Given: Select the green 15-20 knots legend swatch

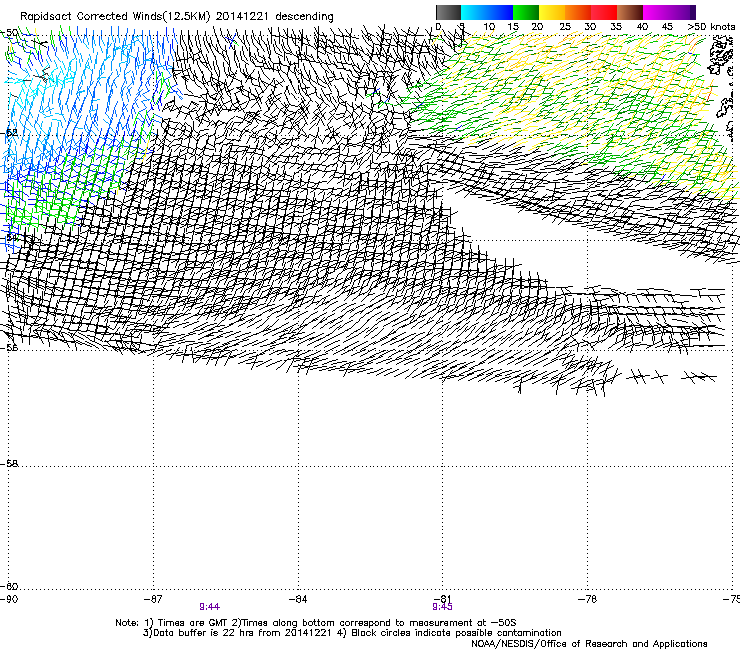Looking at the screenshot, I should [526, 12].
